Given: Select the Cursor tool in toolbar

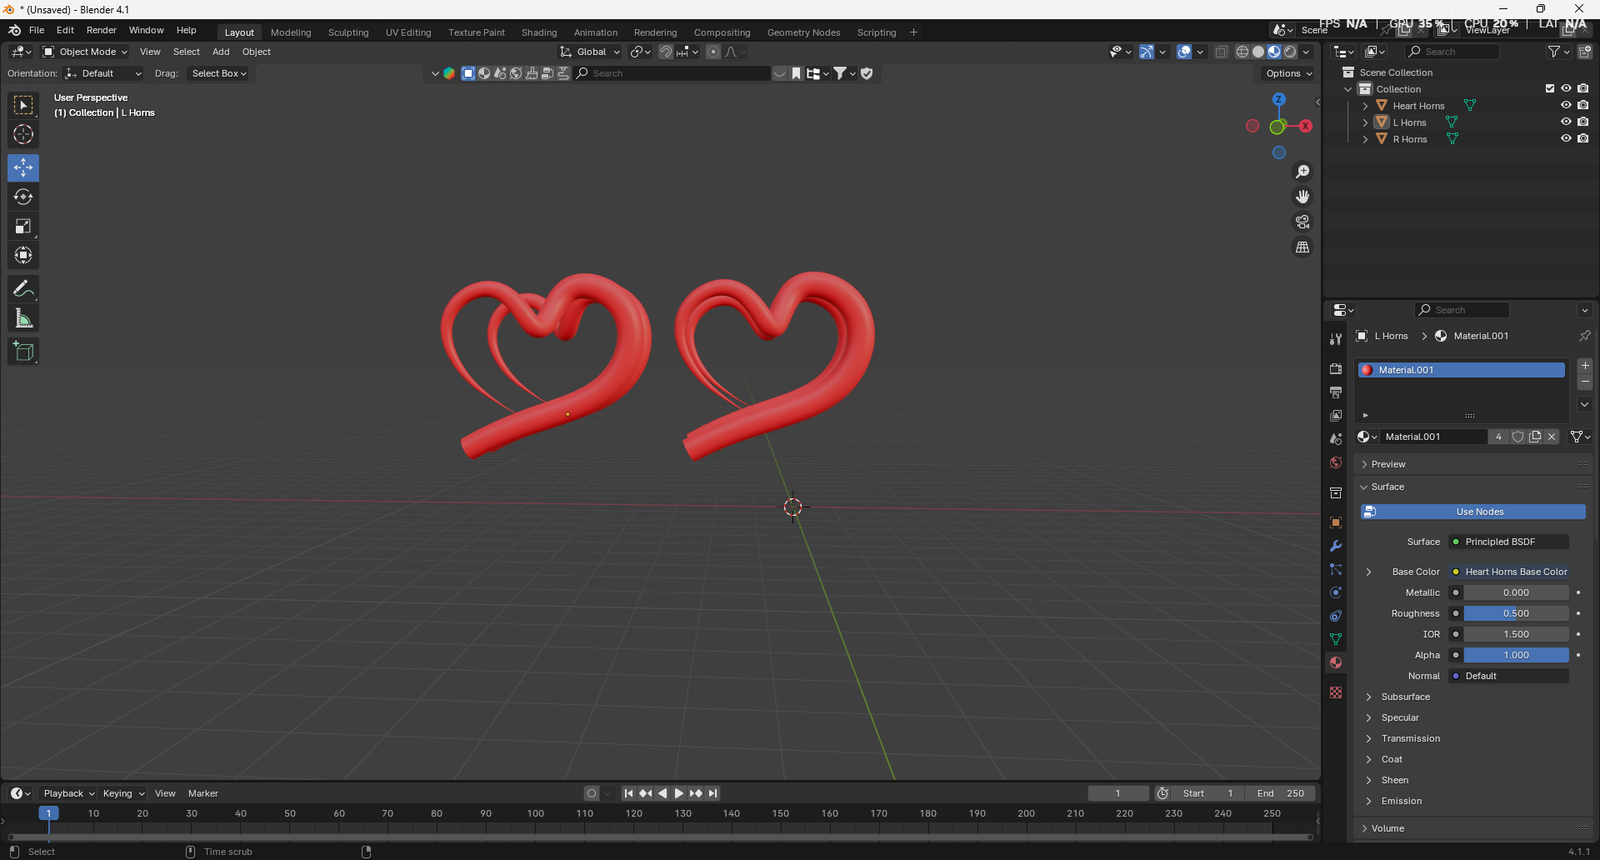Looking at the screenshot, I should click(23, 135).
